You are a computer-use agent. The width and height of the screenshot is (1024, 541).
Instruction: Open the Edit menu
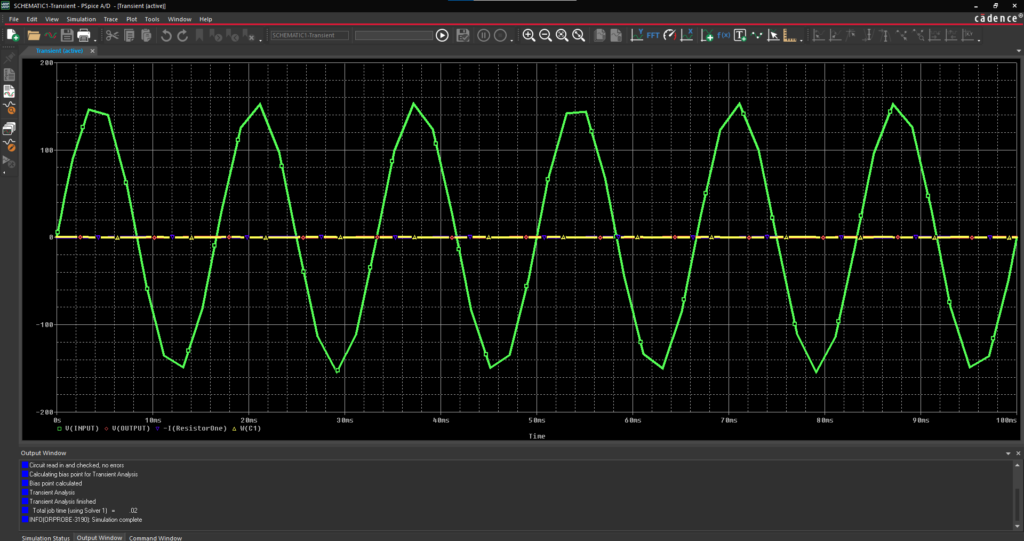[31, 19]
